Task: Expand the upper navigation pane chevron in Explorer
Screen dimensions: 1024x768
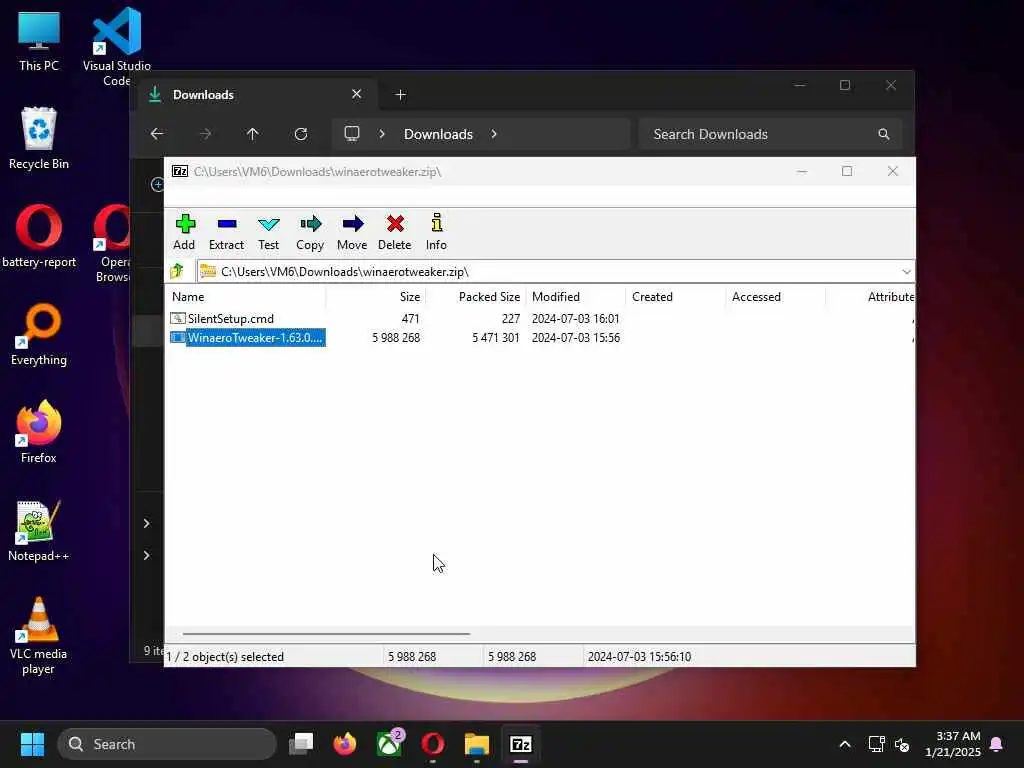Action: point(146,523)
